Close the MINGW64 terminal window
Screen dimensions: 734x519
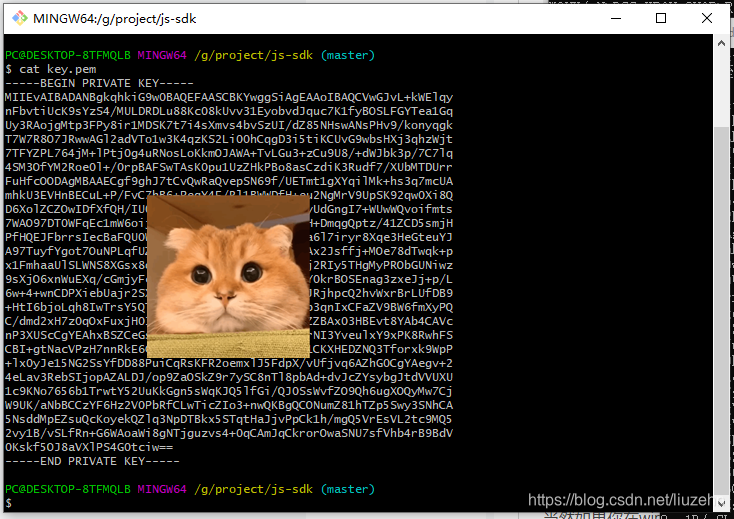point(707,18)
